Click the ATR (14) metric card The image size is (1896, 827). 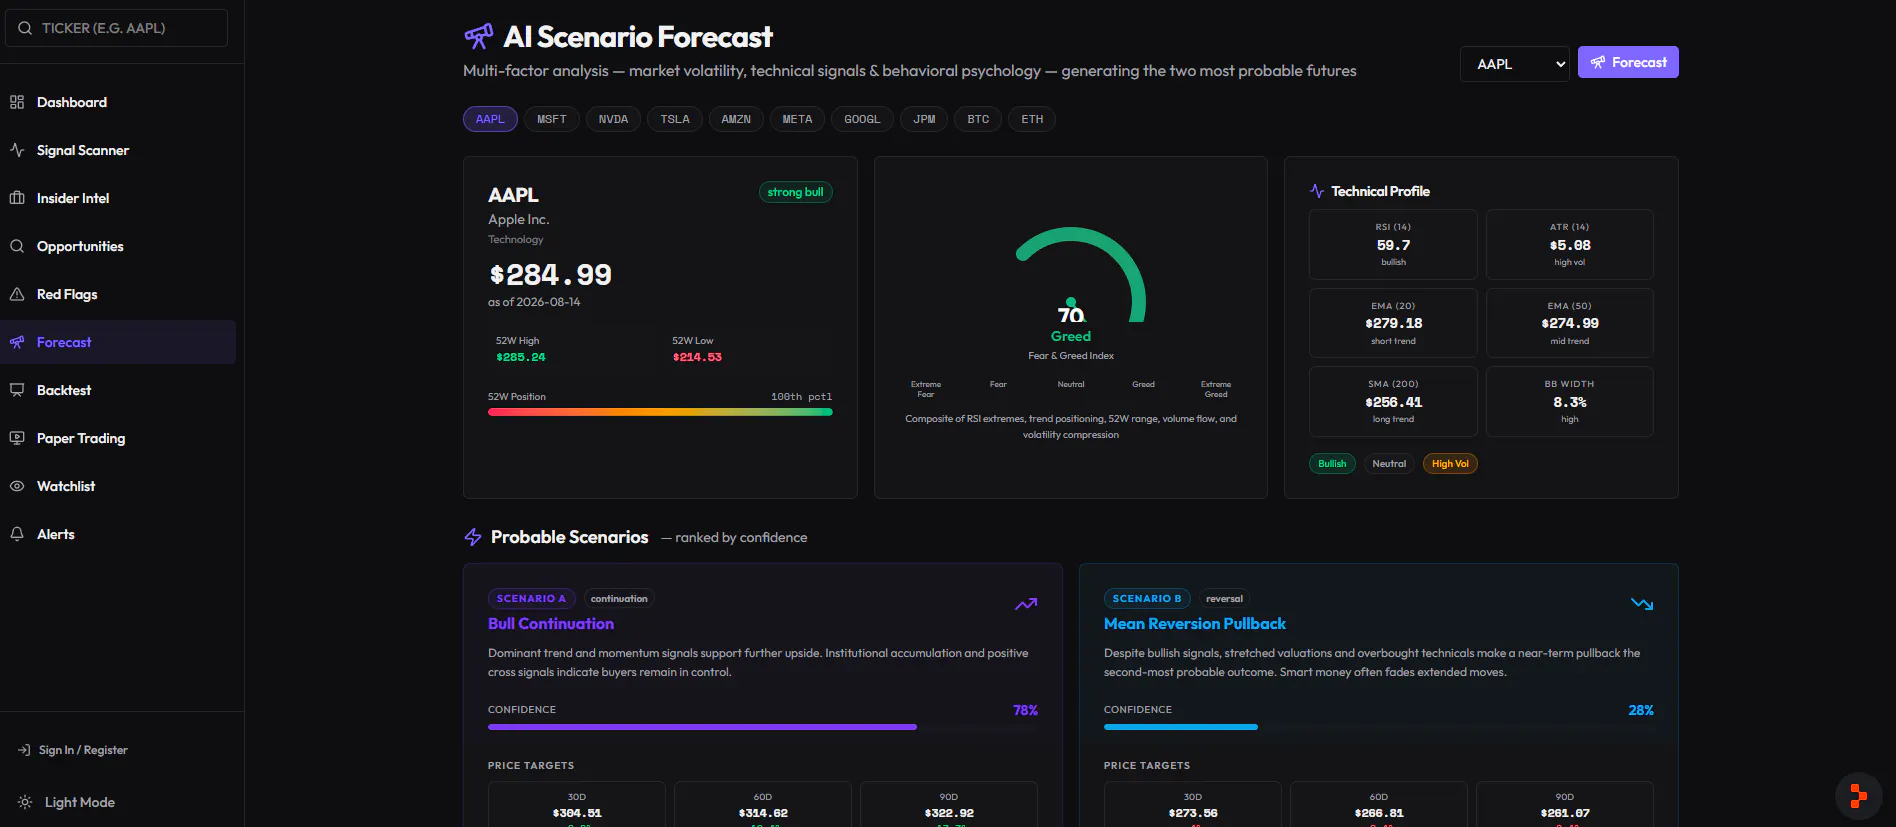tap(1570, 244)
